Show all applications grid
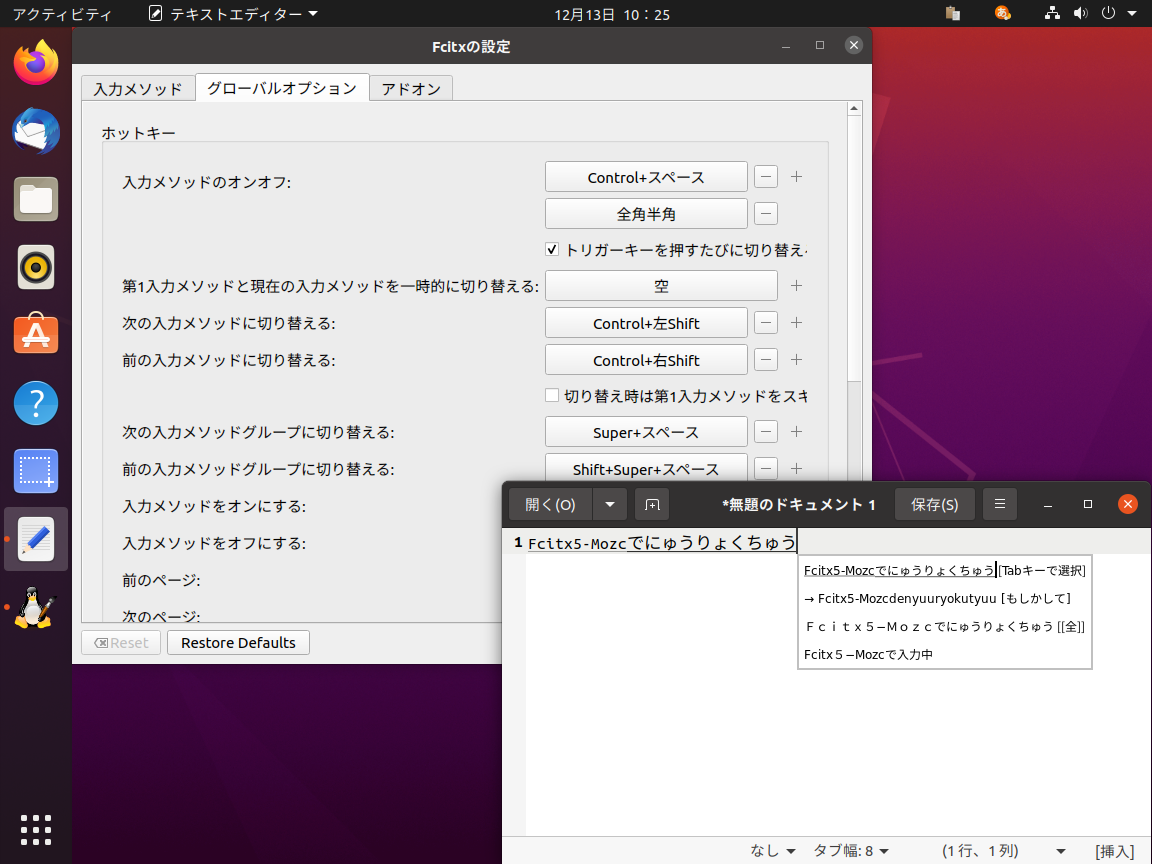The image size is (1152, 864). (36, 830)
